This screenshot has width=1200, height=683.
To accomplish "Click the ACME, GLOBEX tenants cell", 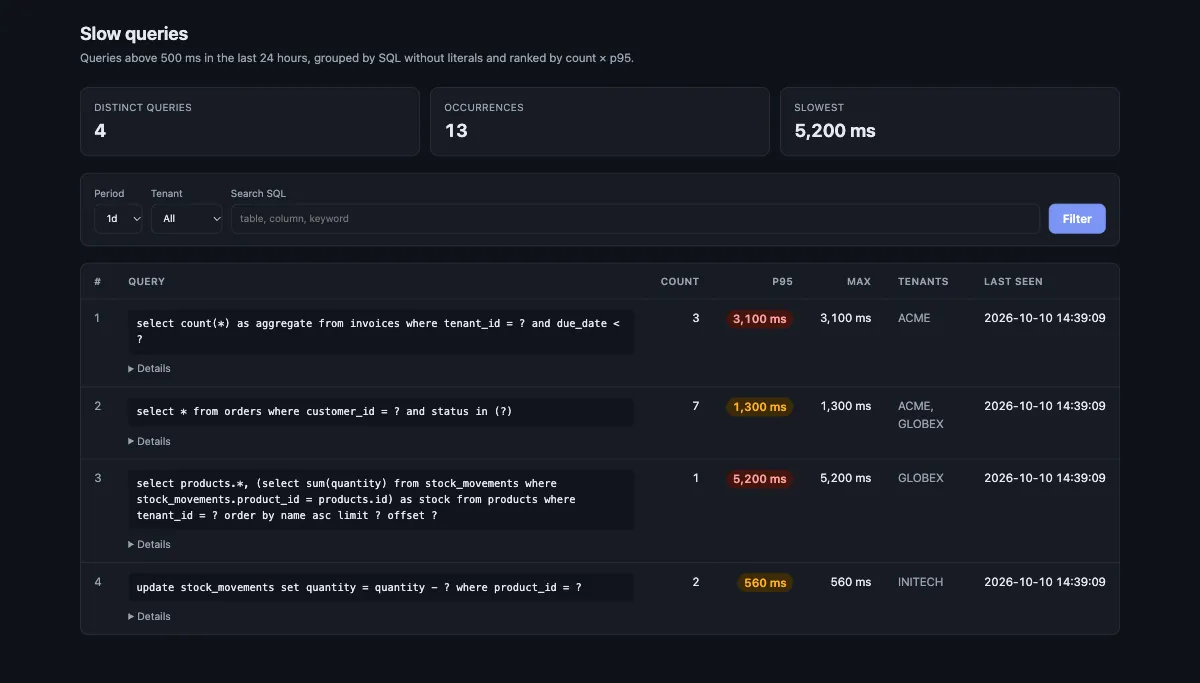I will pos(921,415).
